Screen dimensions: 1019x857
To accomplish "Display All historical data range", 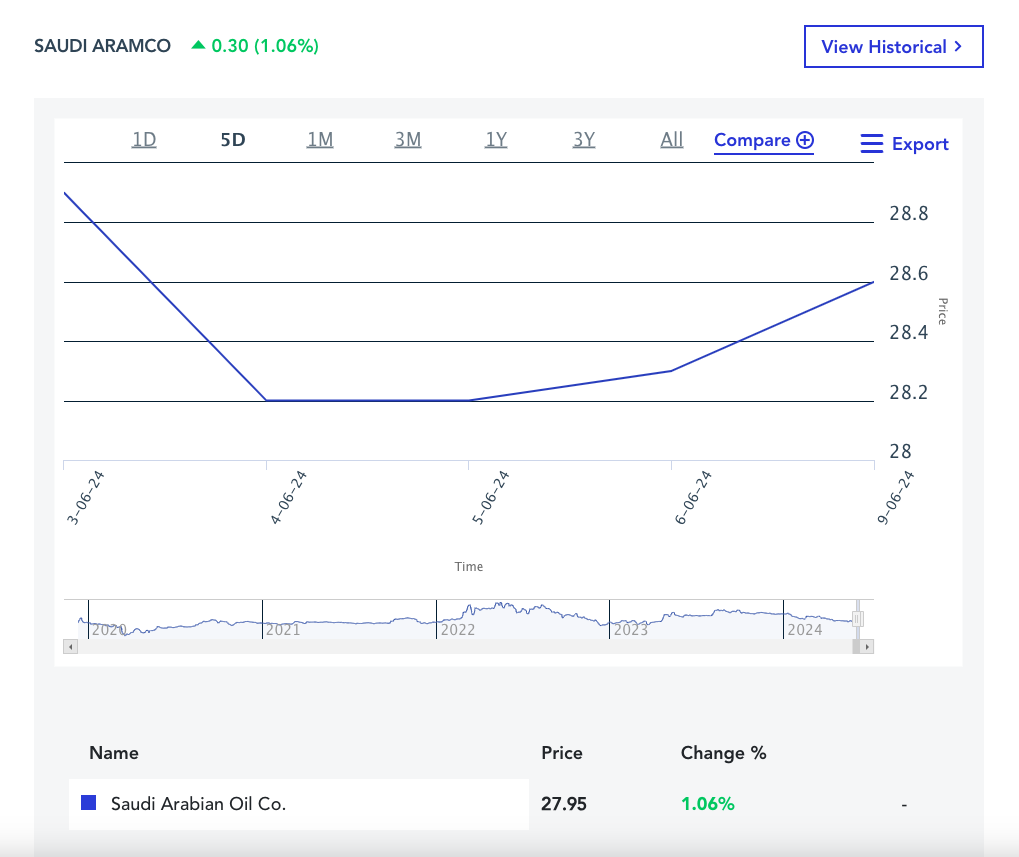I will pos(672,140).
